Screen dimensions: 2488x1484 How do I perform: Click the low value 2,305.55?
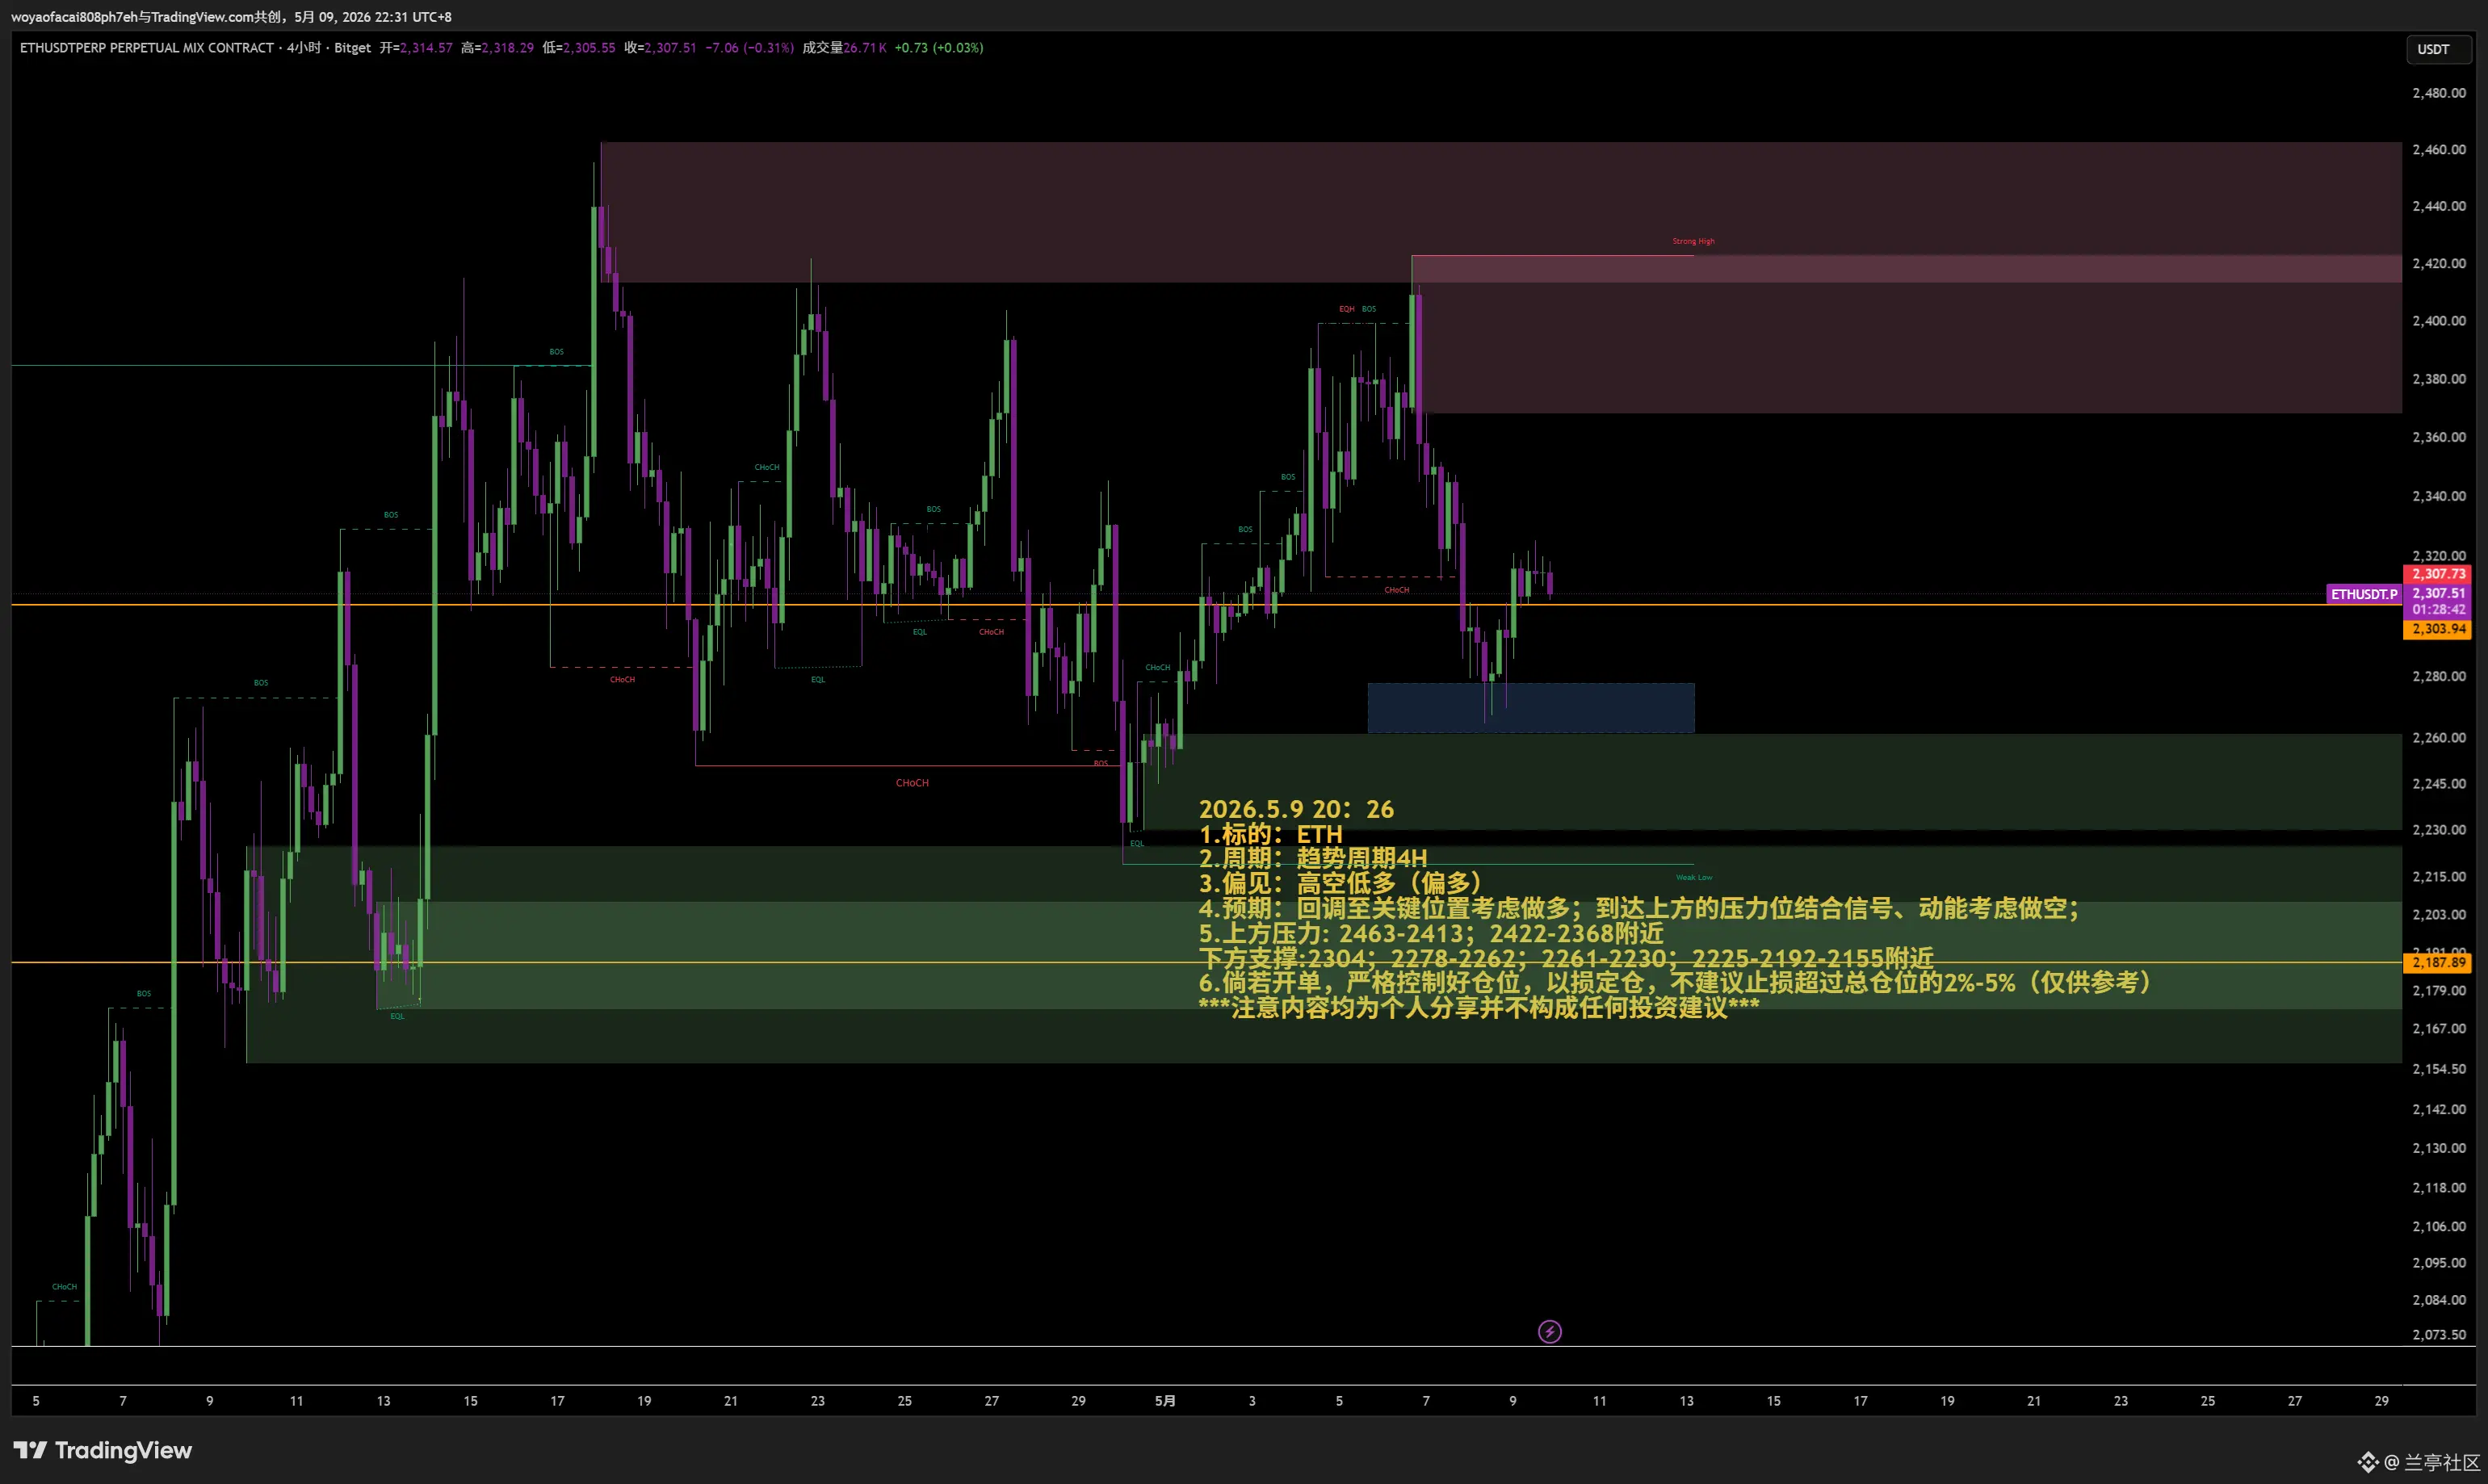(x=589, y=47)
